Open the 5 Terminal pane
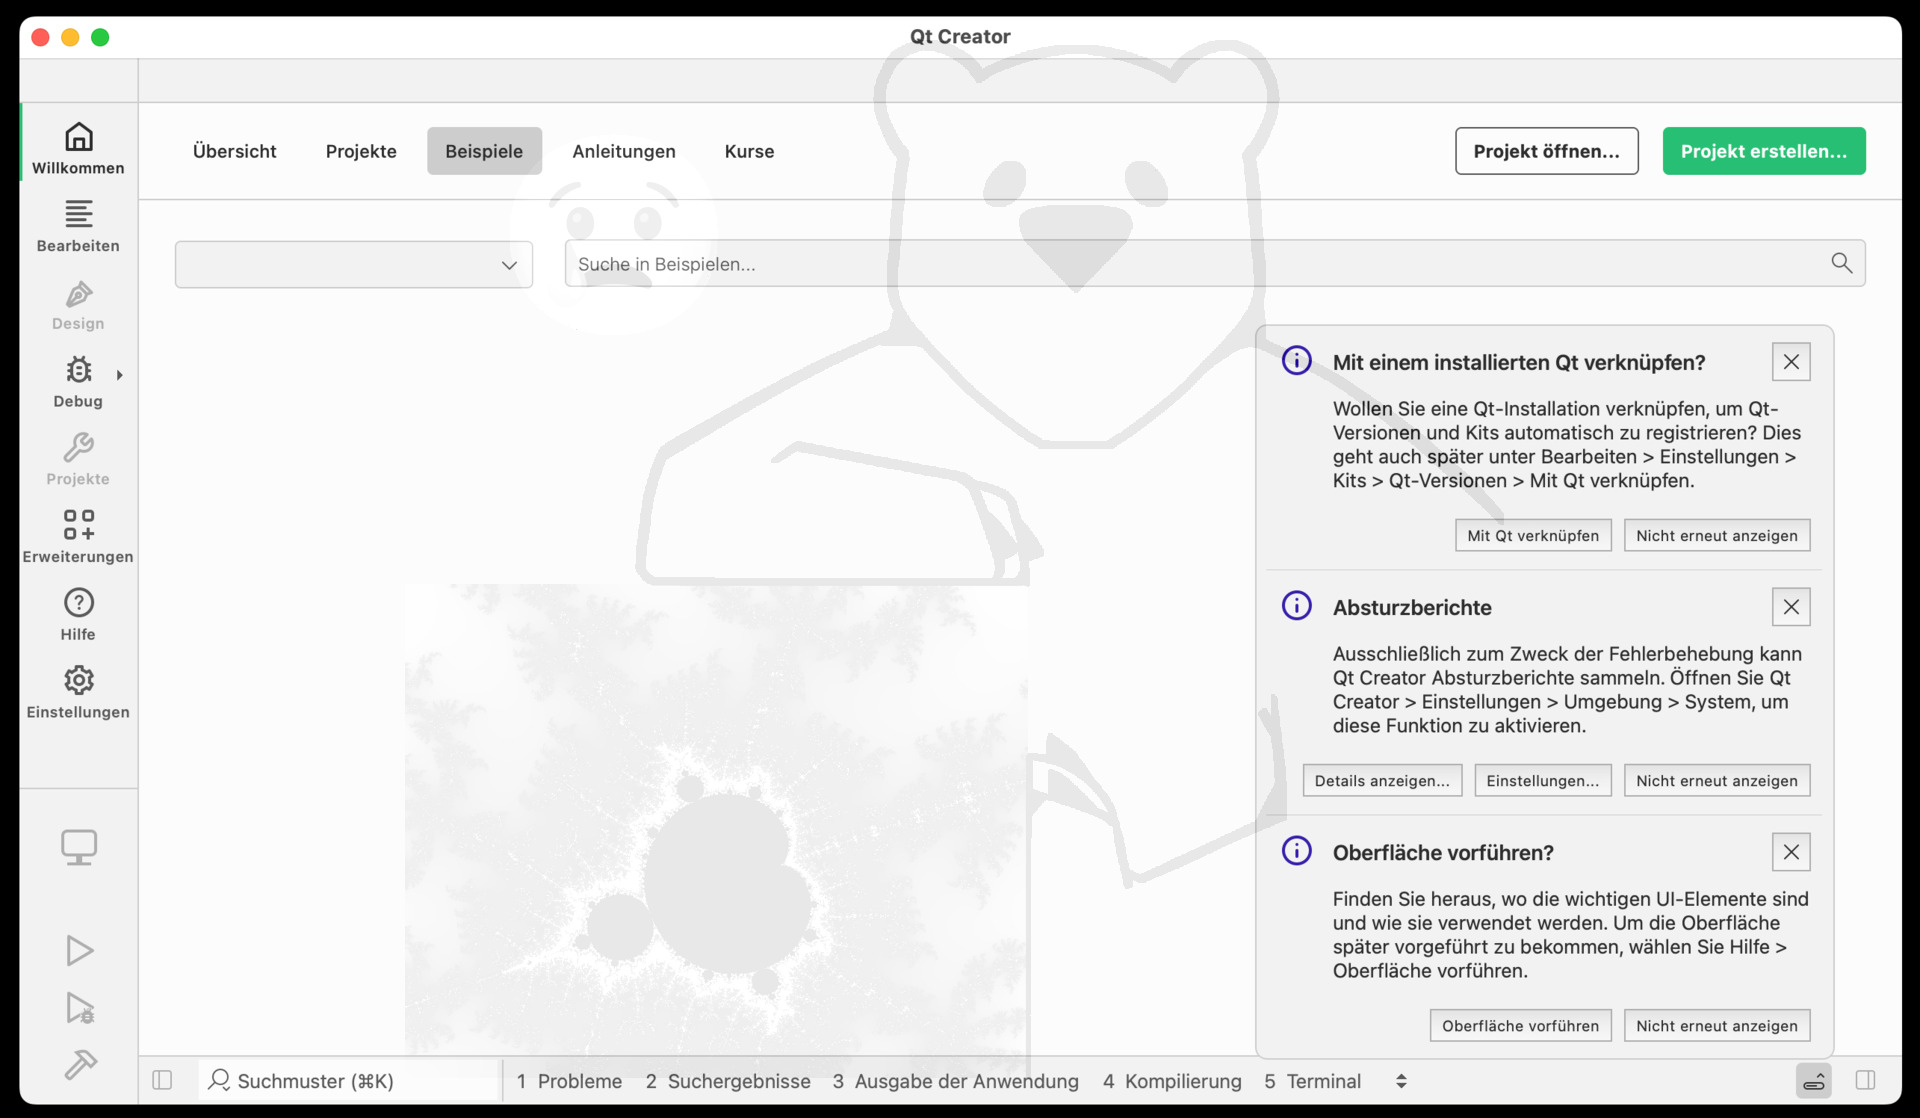 tap(1312, 1081)
